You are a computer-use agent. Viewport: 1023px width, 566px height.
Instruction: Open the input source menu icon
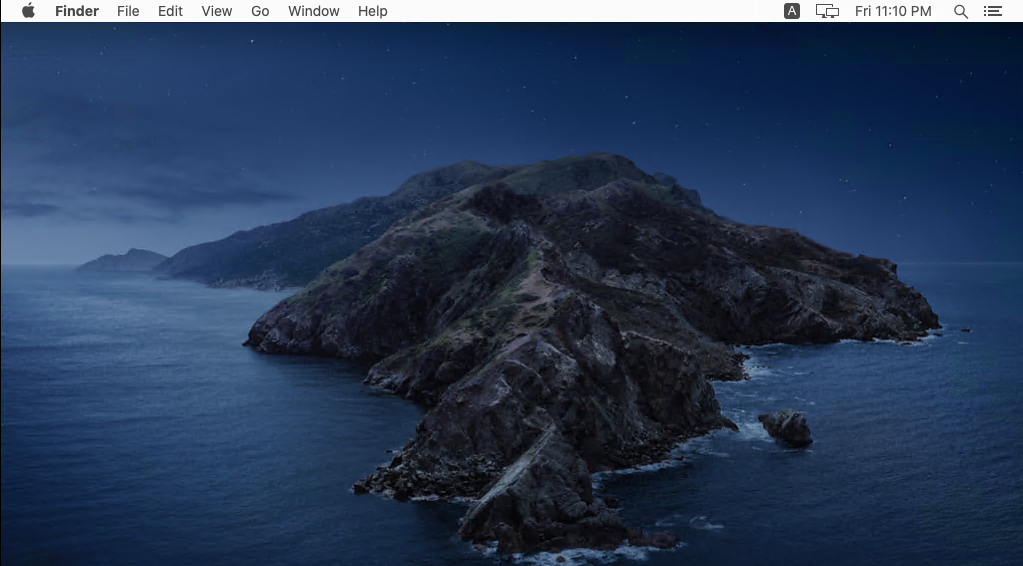click(x=792, y=11)
